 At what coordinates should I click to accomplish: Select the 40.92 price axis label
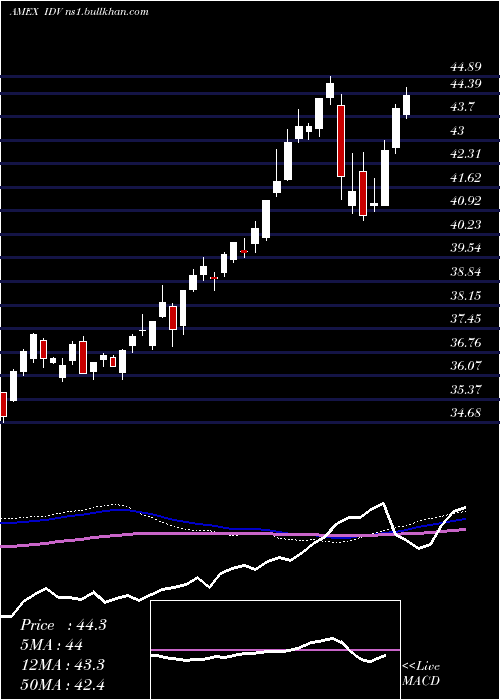click(x=466, y=201)
